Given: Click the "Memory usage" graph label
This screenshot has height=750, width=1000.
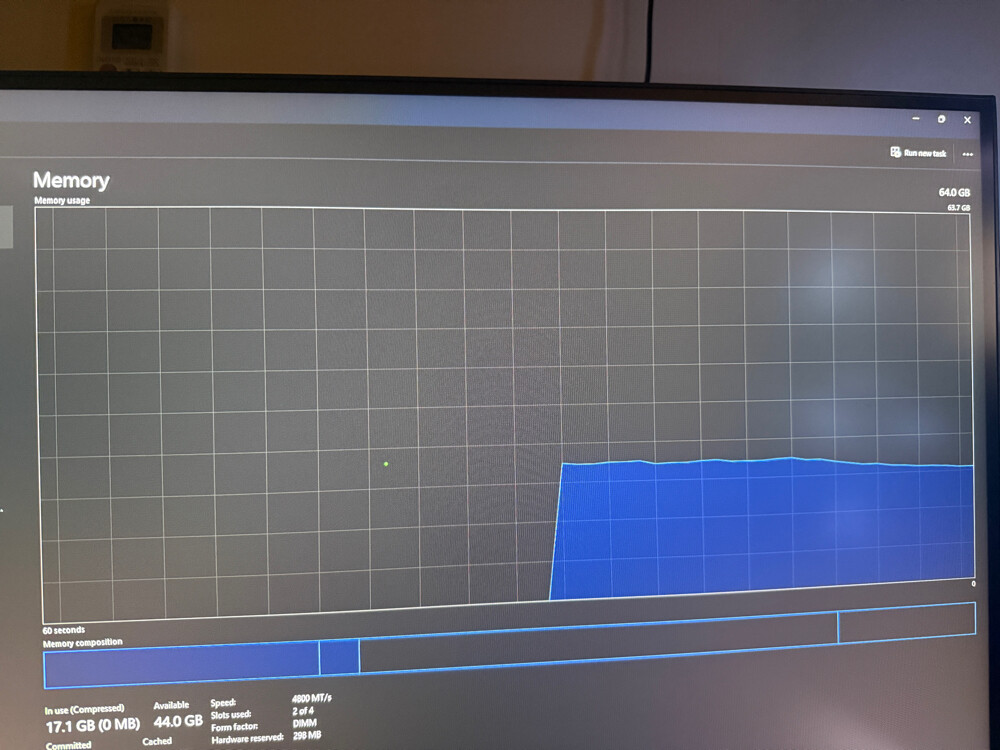Looking at the screenshot, I should 62,200.
